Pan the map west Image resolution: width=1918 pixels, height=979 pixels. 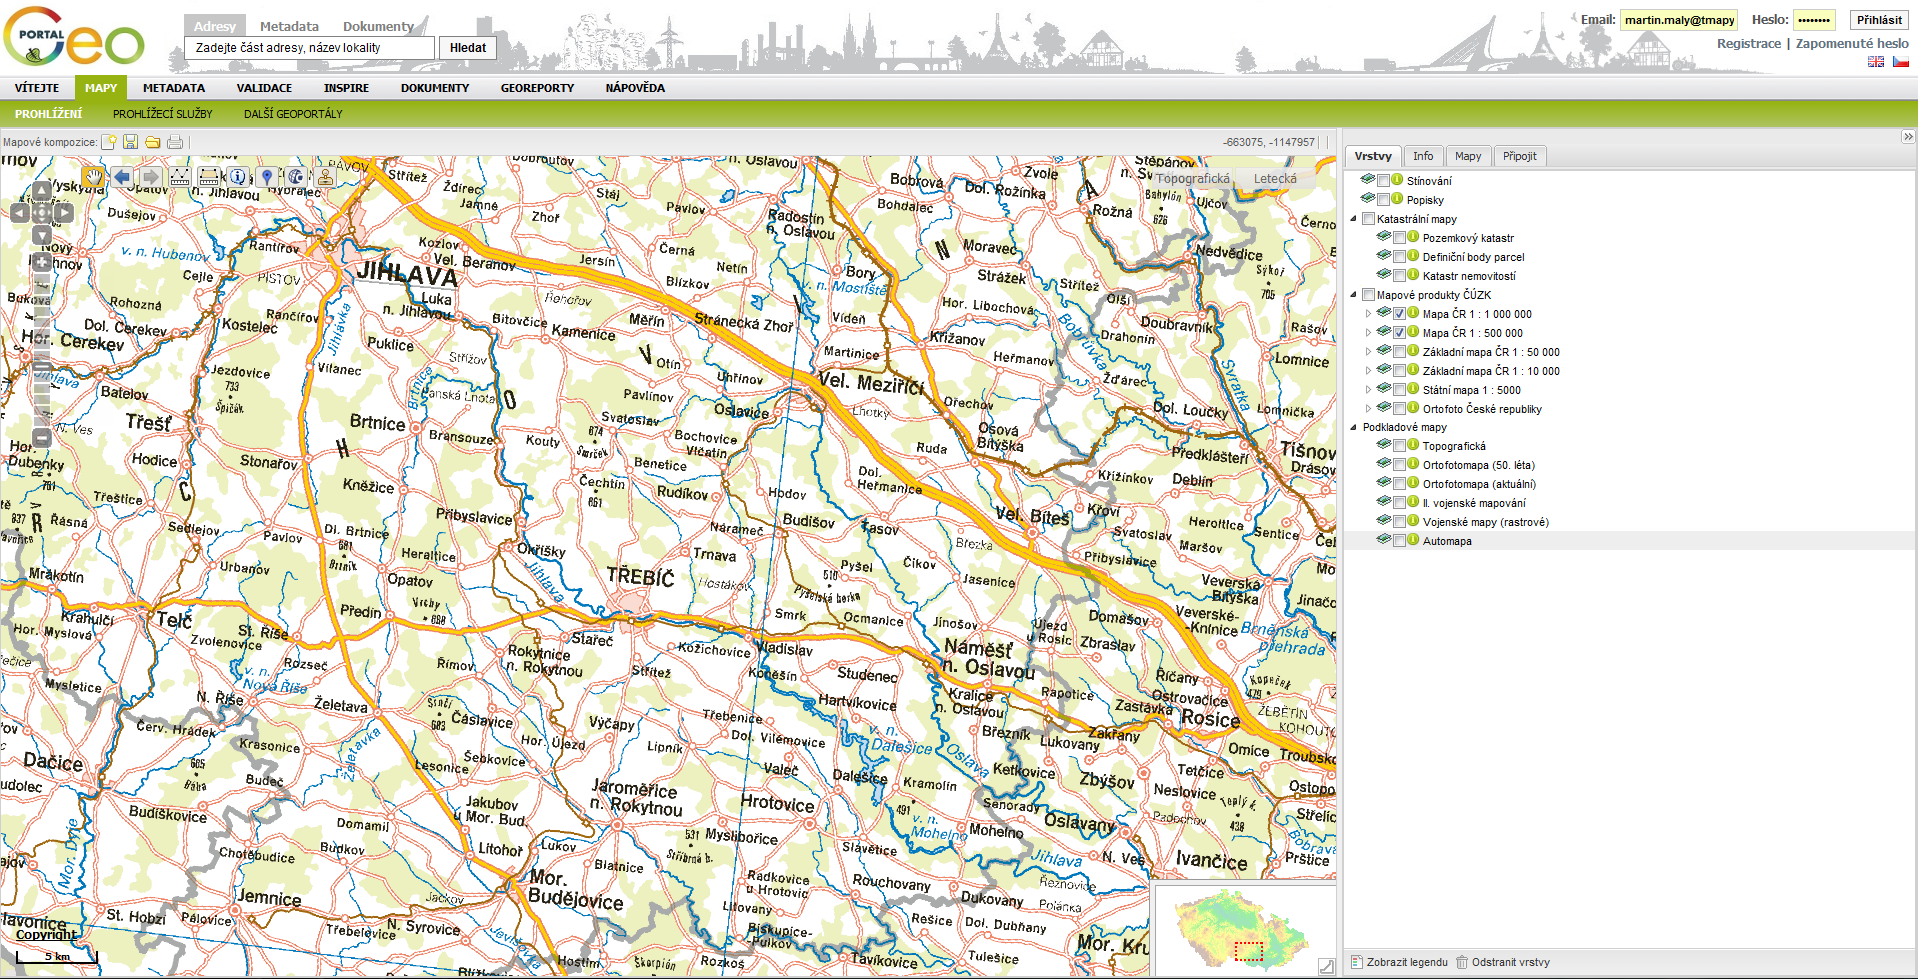click(x=20, y=212)
